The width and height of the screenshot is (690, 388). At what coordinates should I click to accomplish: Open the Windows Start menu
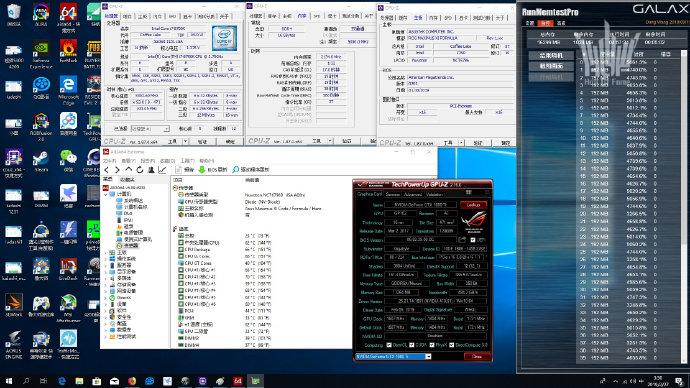point(8,381)
